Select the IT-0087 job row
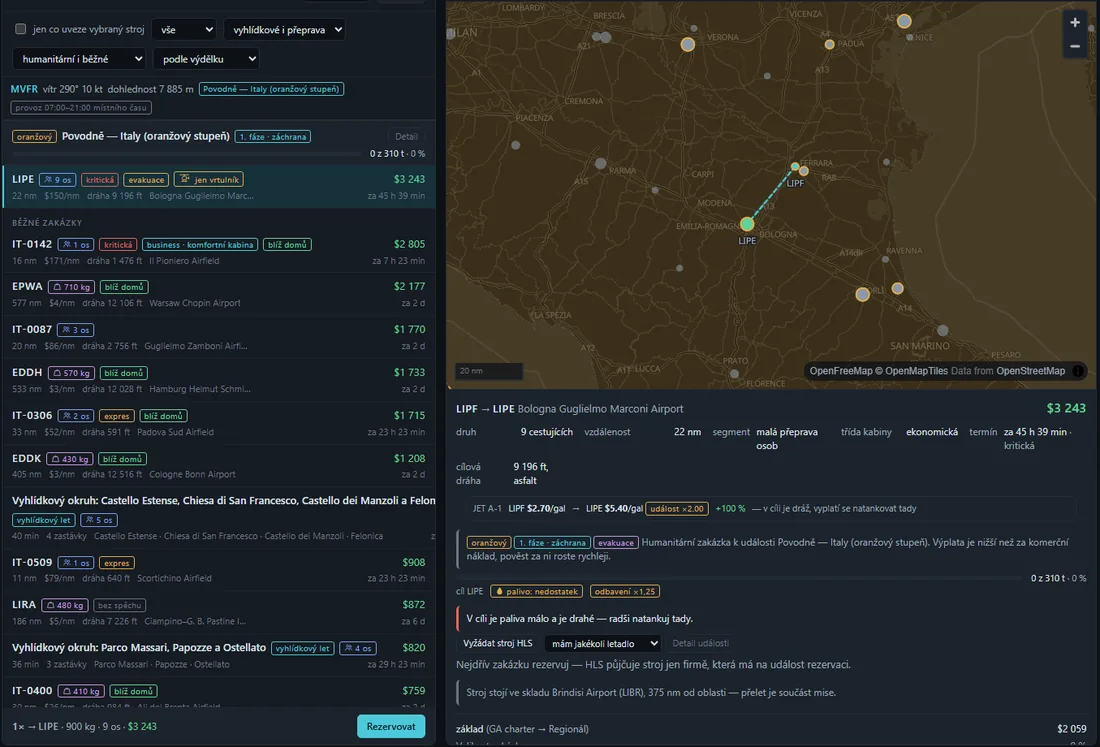The height and width of the screenshot is (747, 1100). [219, 337]
